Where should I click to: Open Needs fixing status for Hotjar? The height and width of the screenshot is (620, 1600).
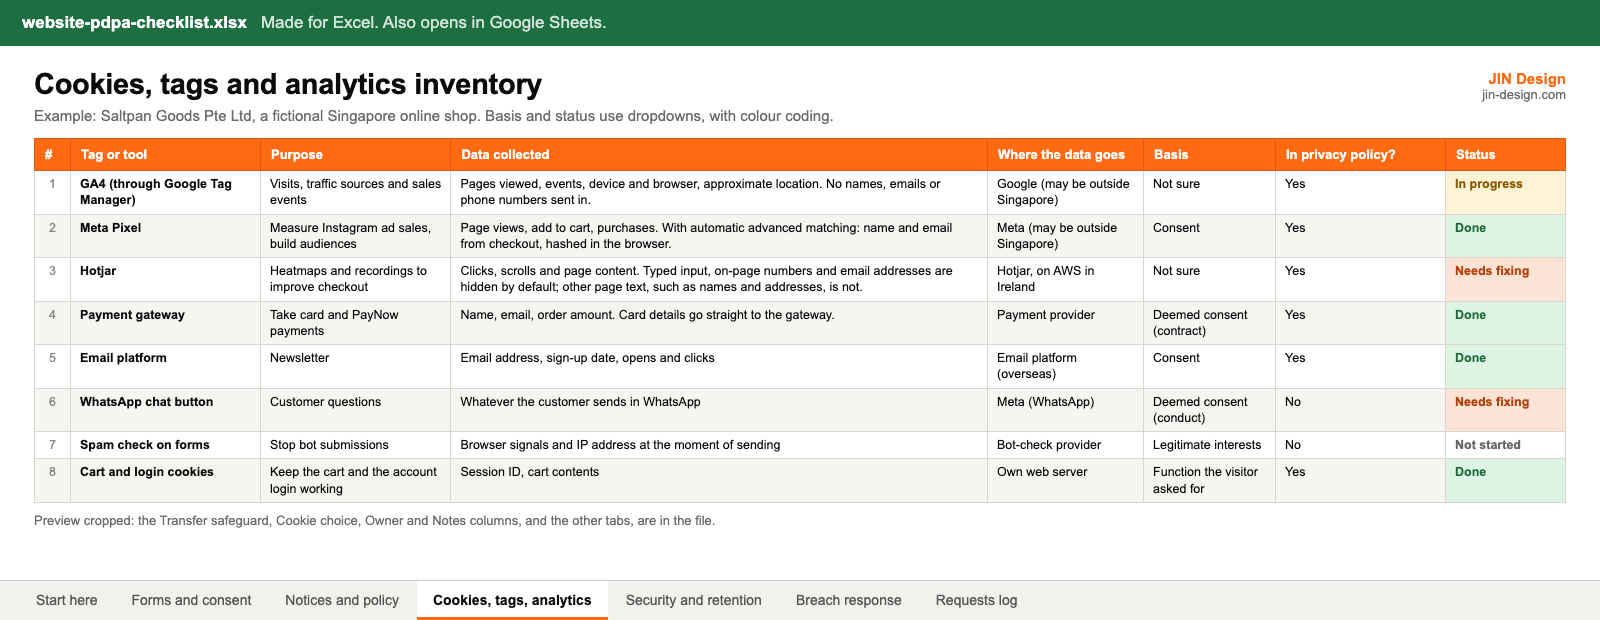[1505, 279]
